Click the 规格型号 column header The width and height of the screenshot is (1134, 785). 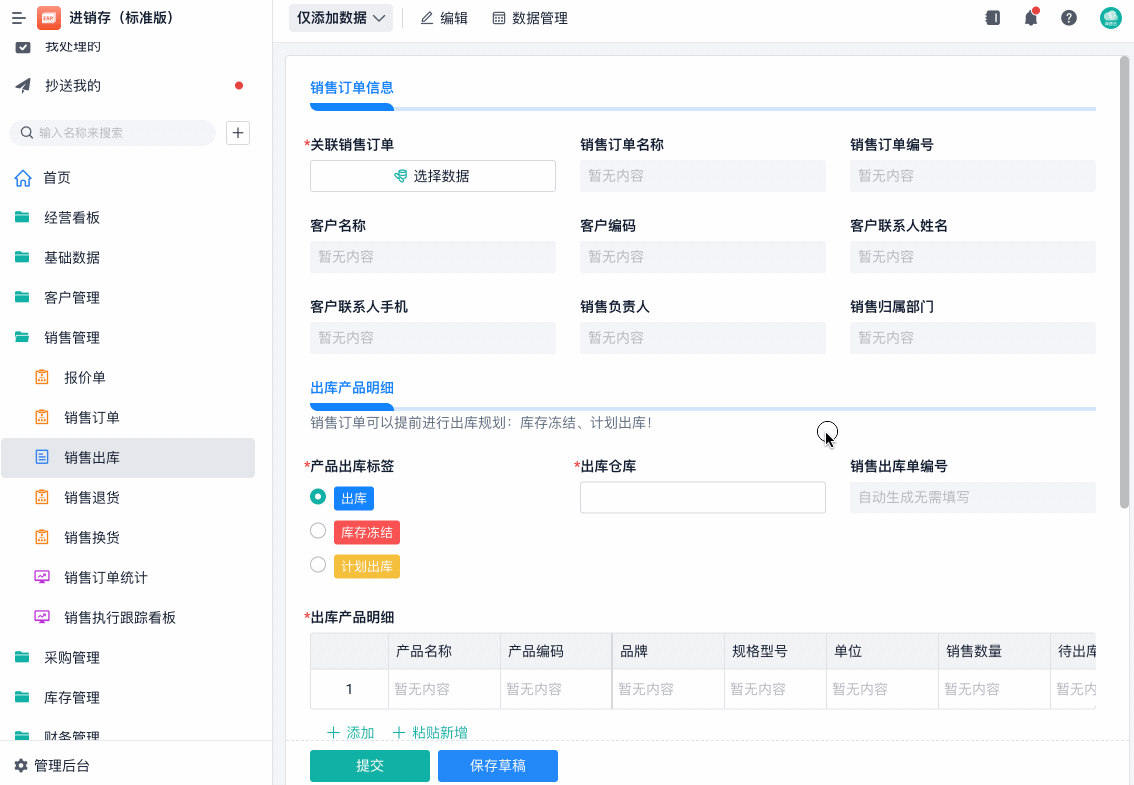pyautogui.click(x=775, y=651)
